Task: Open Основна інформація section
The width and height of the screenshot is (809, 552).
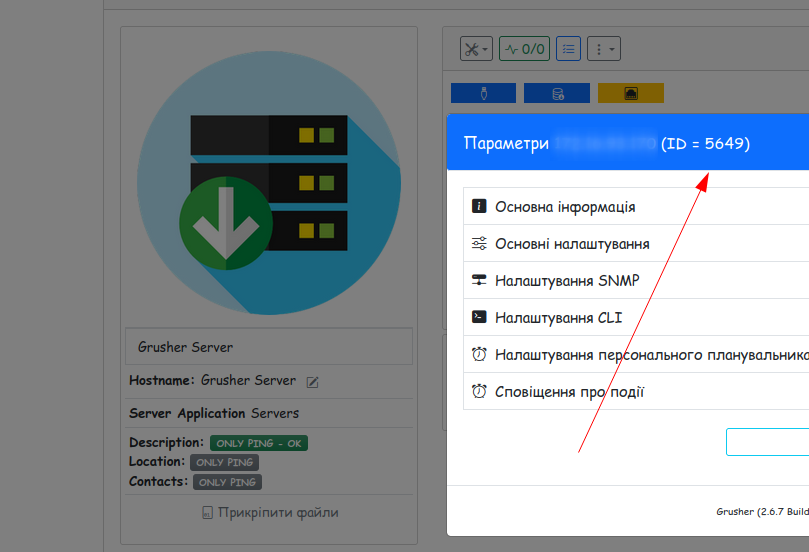Action: coord(636,206)
